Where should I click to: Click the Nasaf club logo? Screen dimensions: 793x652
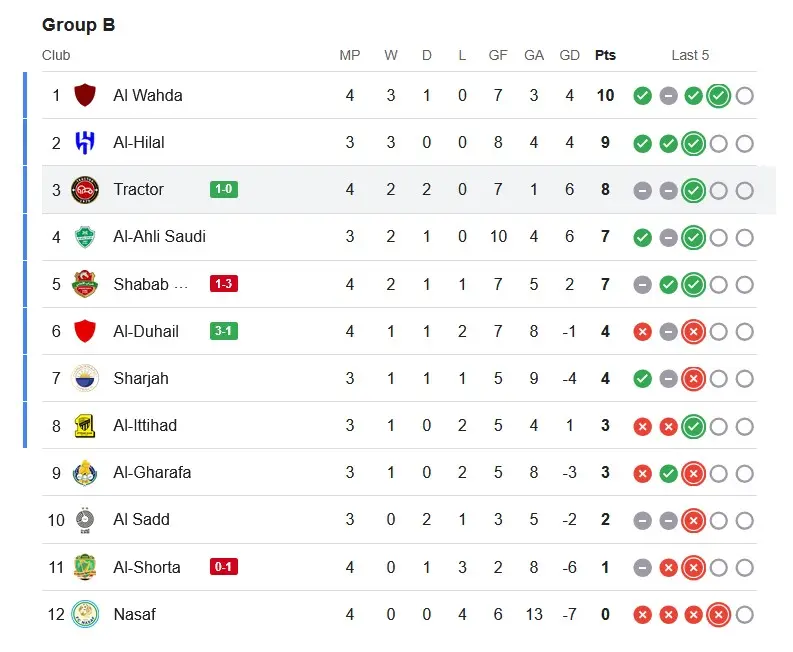click(85, 614)
